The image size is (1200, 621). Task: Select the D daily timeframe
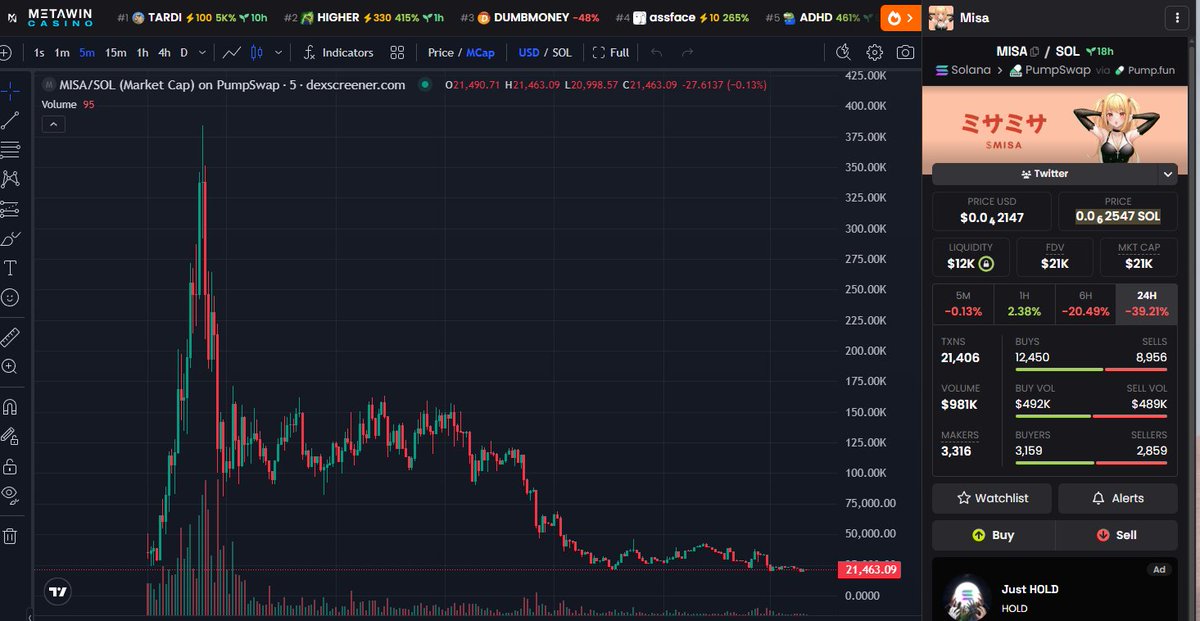(x=184, y=53)
